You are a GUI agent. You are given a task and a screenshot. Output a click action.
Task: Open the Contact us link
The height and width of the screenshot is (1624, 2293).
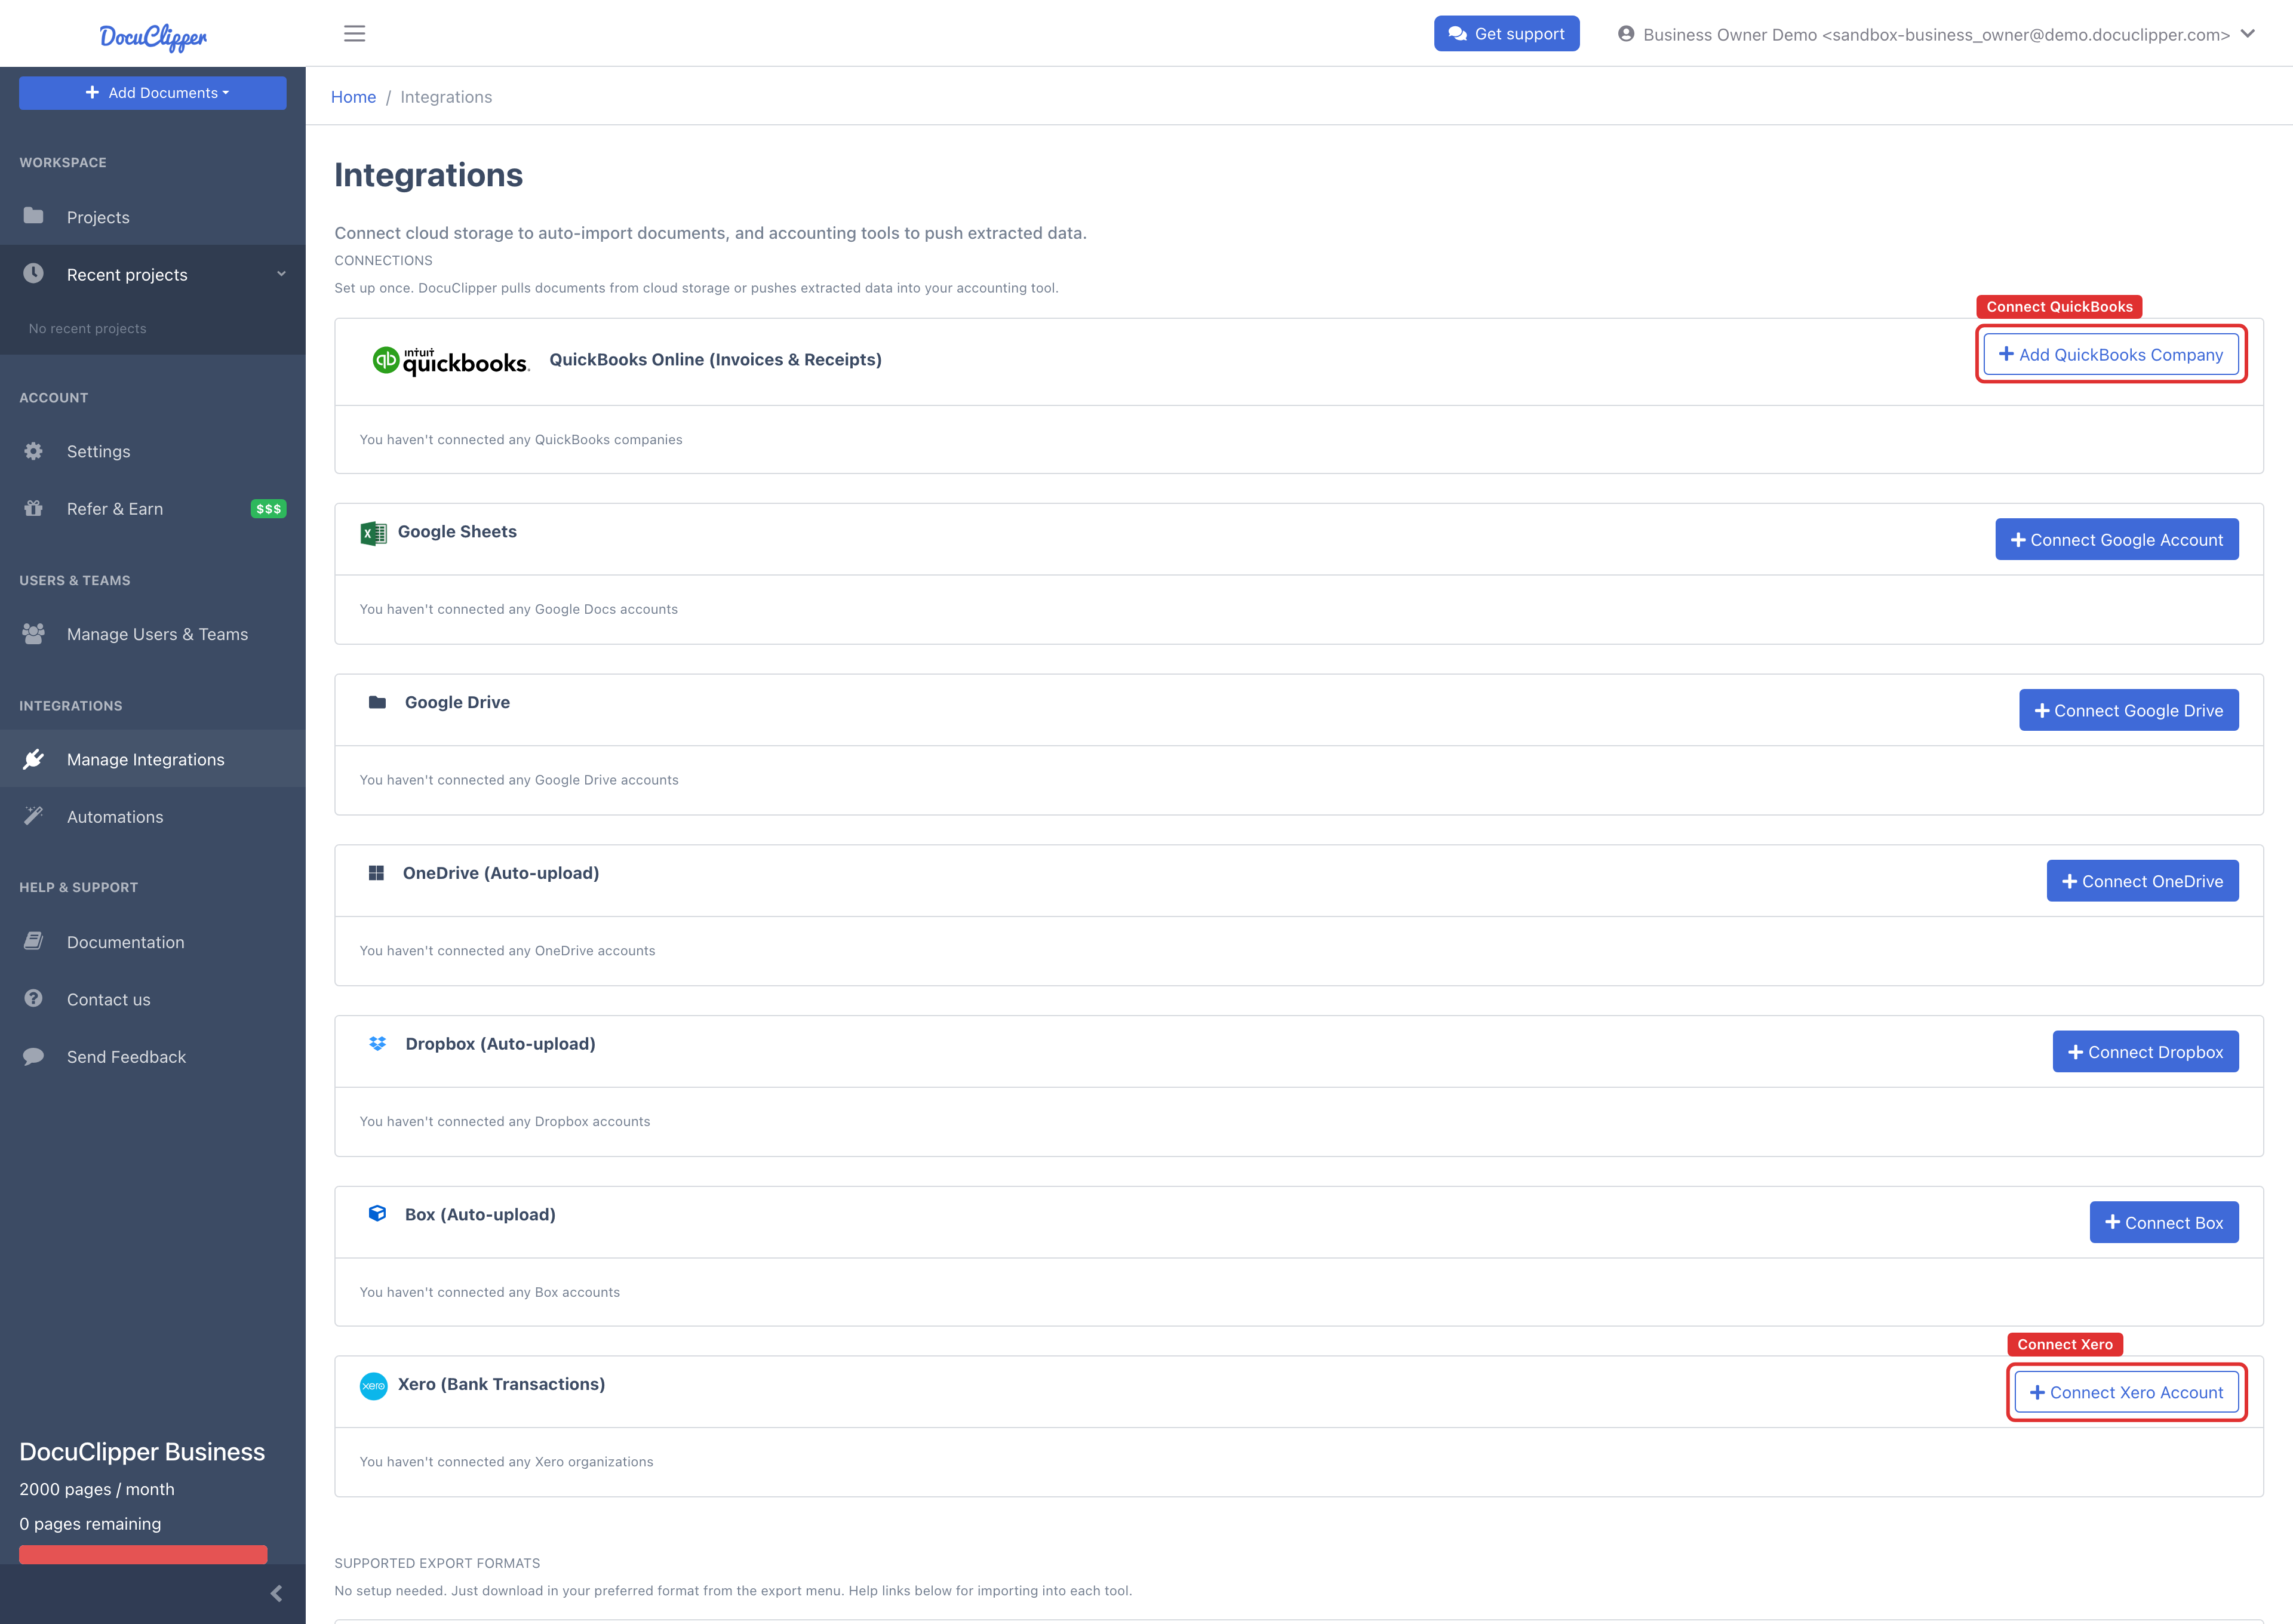point(153,999)
